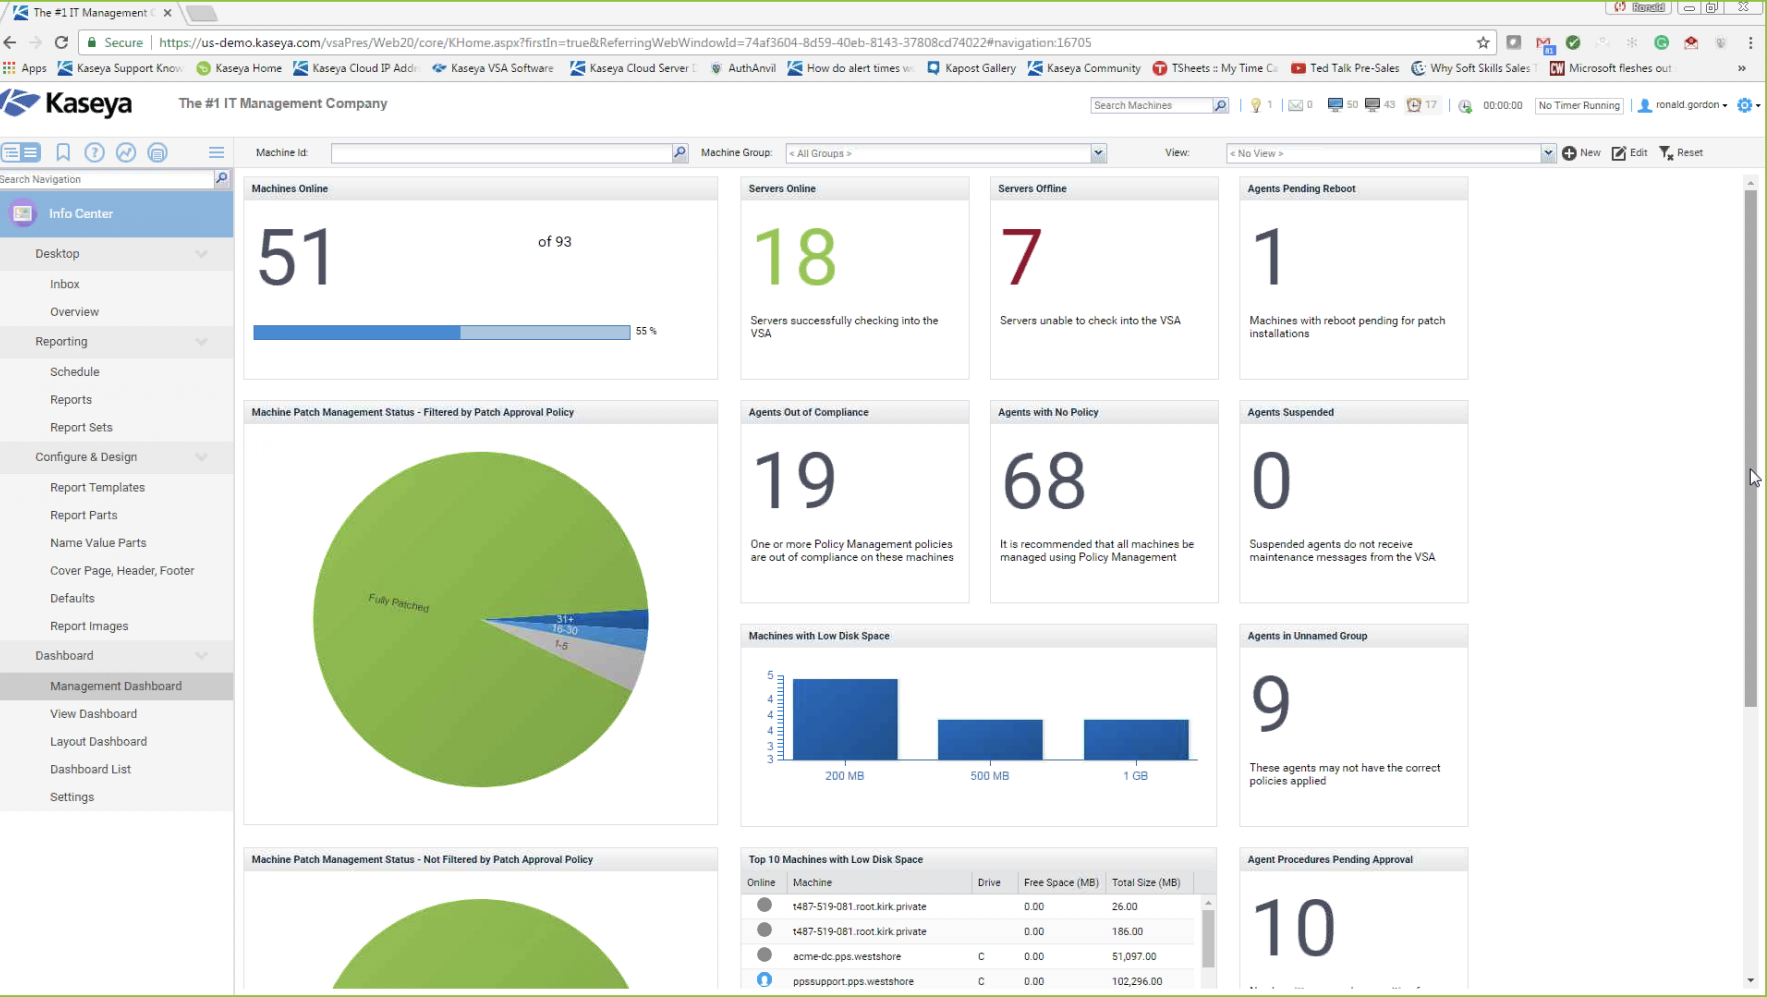Click the Search Machines input field
Screen dimensions: 1767x997
1151,105
